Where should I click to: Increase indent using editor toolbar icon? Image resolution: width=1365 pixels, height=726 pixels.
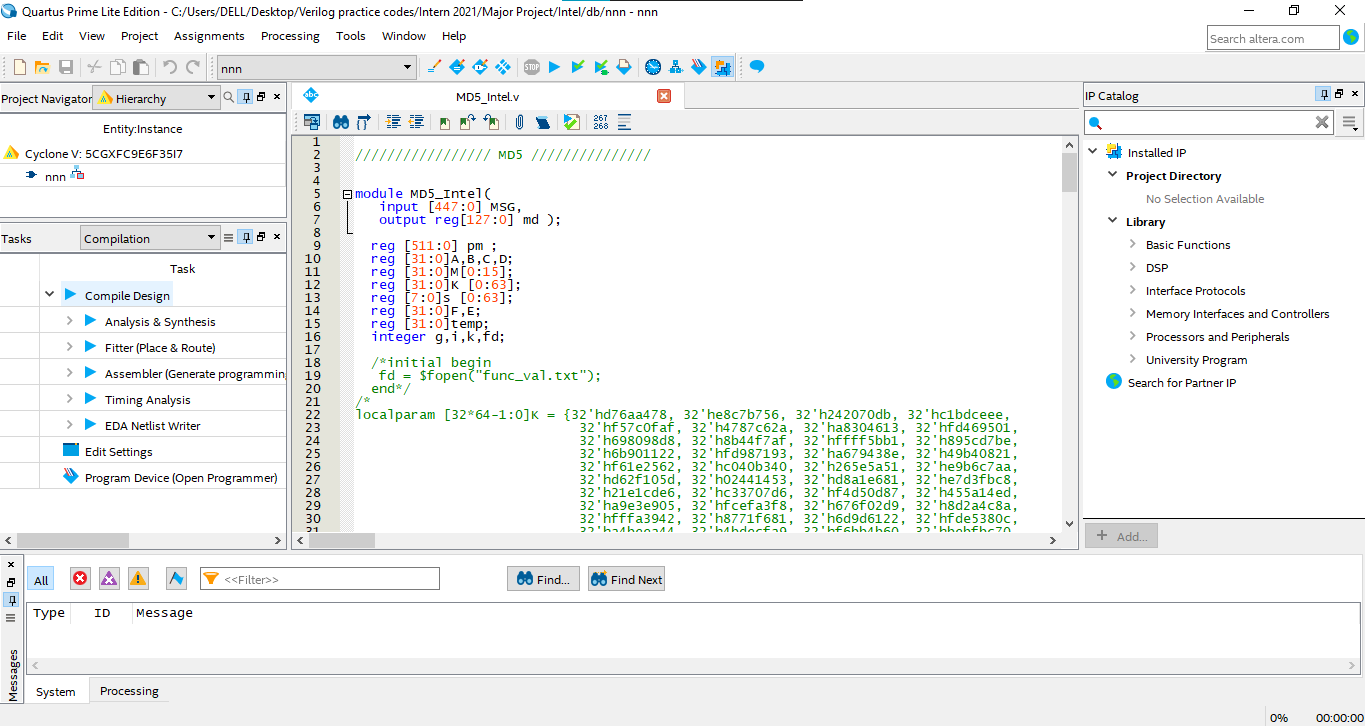[x=393, y=122]
